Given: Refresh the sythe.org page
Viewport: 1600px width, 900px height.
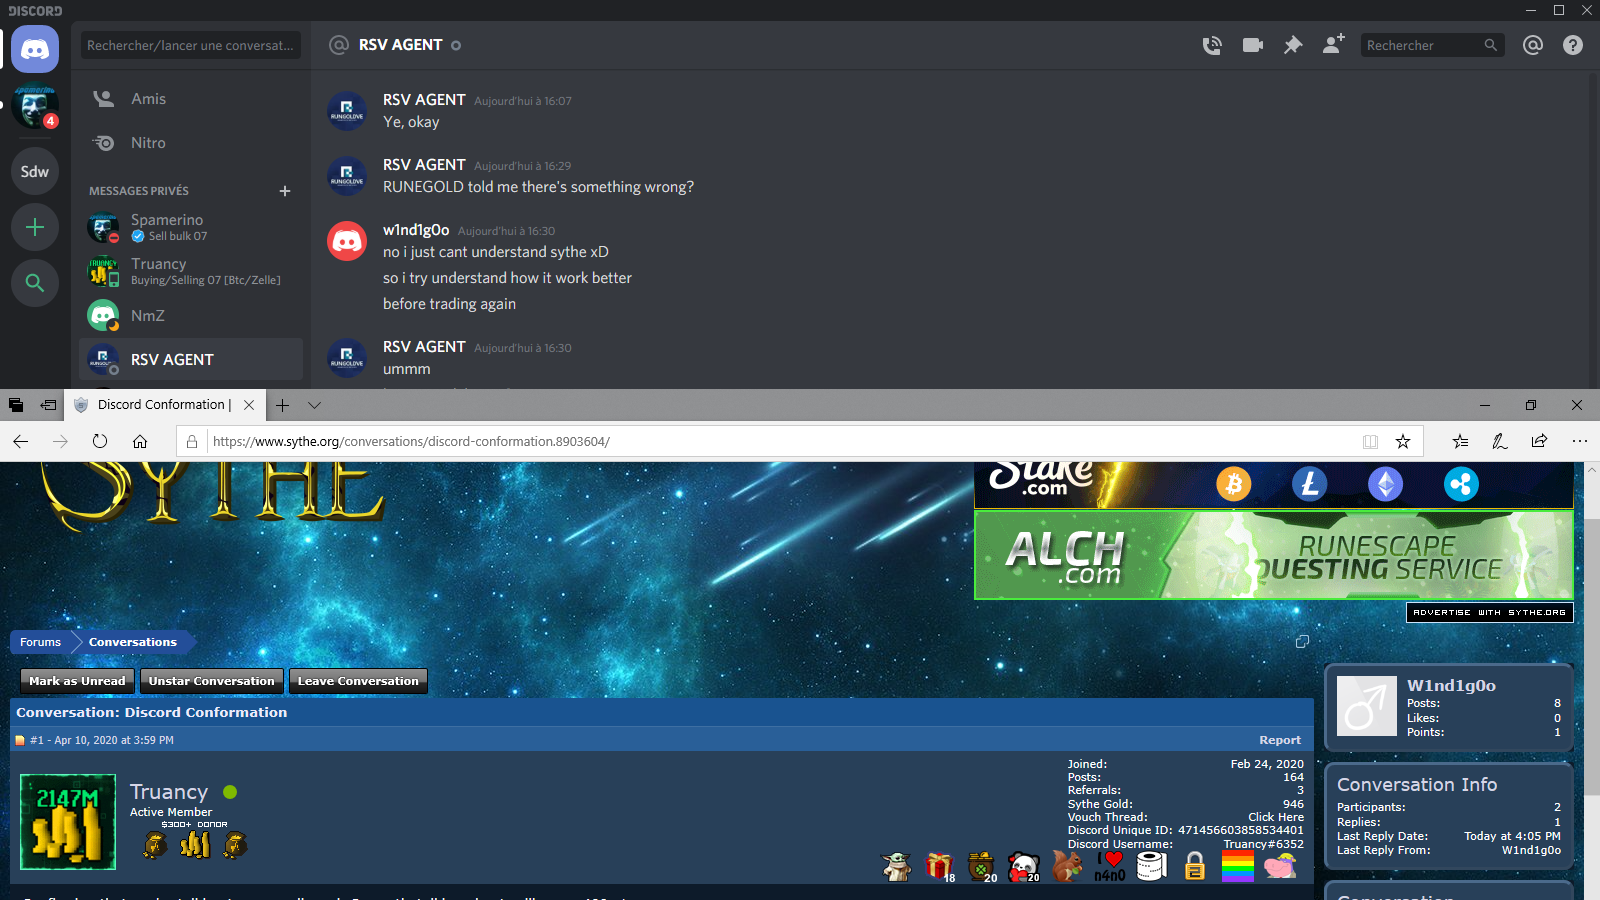Looking at the screenshot, I should tap(100, 441).
